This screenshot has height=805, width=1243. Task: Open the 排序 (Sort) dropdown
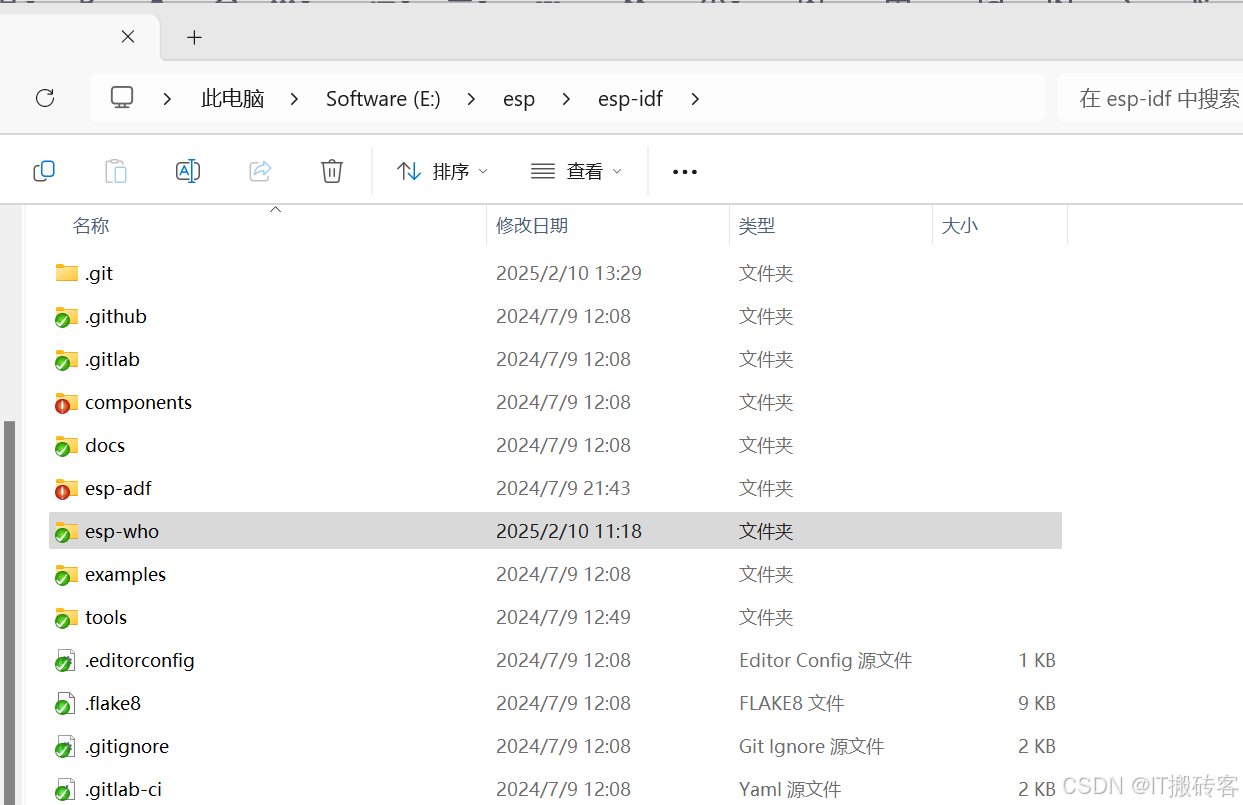point(441,170)
